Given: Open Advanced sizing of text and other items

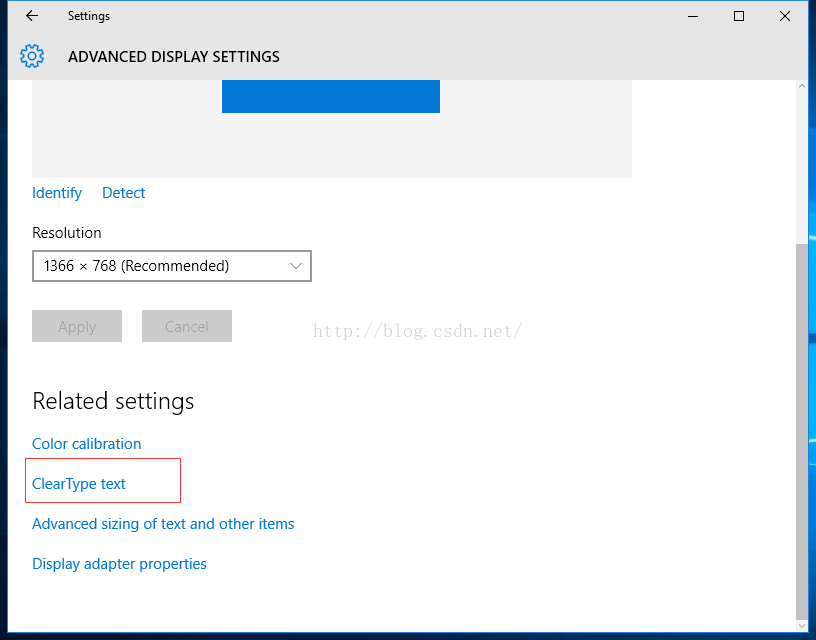Looking at the screenshot, I should tap(163, 524).
